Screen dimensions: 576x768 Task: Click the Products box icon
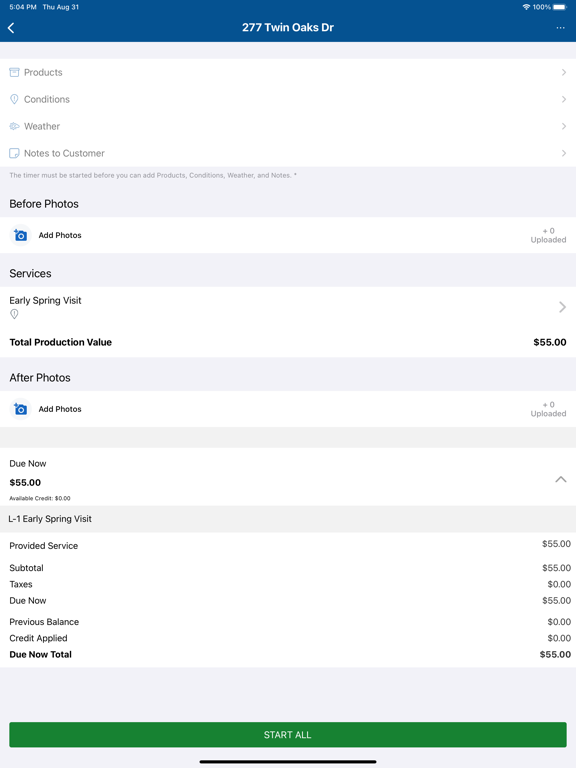pyautogui.click(x=14, y=72)
